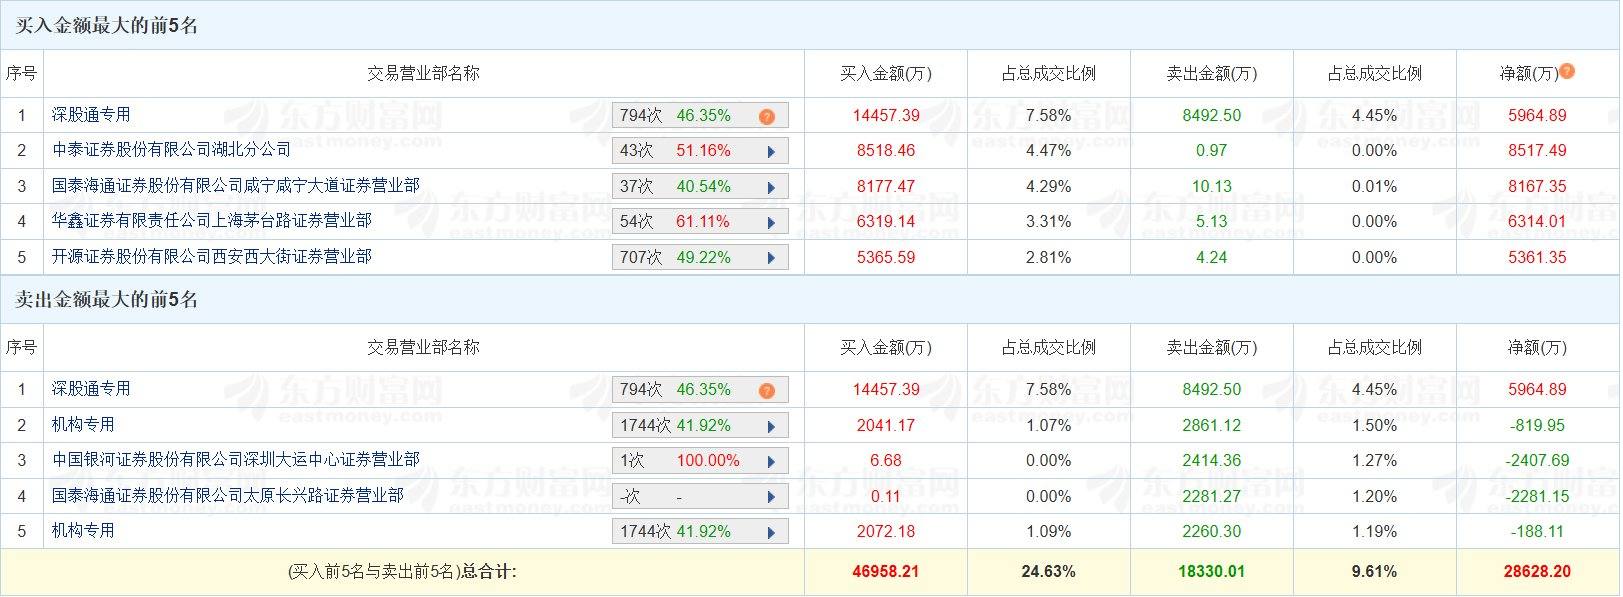Screen dimensions: 1623x597
Task: Click blue arrow icon for 中国银河深圳大运中心 row
Action: [x=770, y=460]
